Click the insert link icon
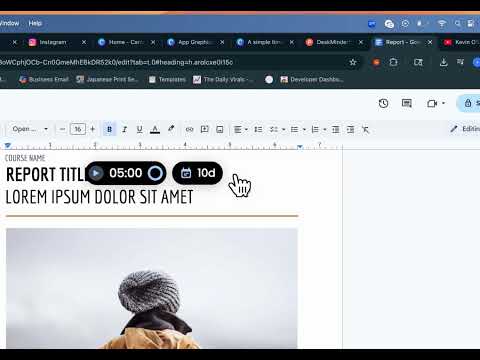 point(189,129)
